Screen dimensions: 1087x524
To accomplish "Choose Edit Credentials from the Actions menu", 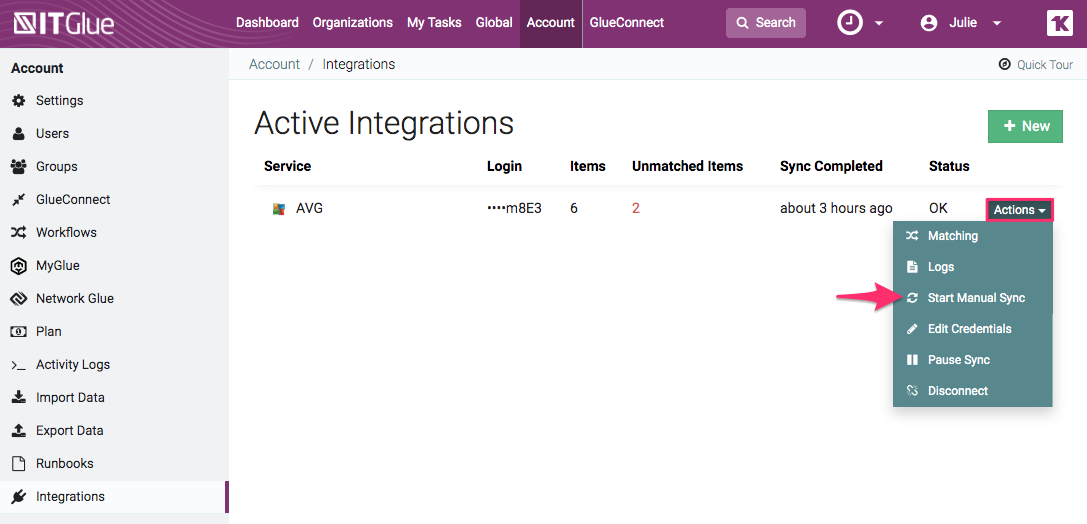I will coord(973,329).
